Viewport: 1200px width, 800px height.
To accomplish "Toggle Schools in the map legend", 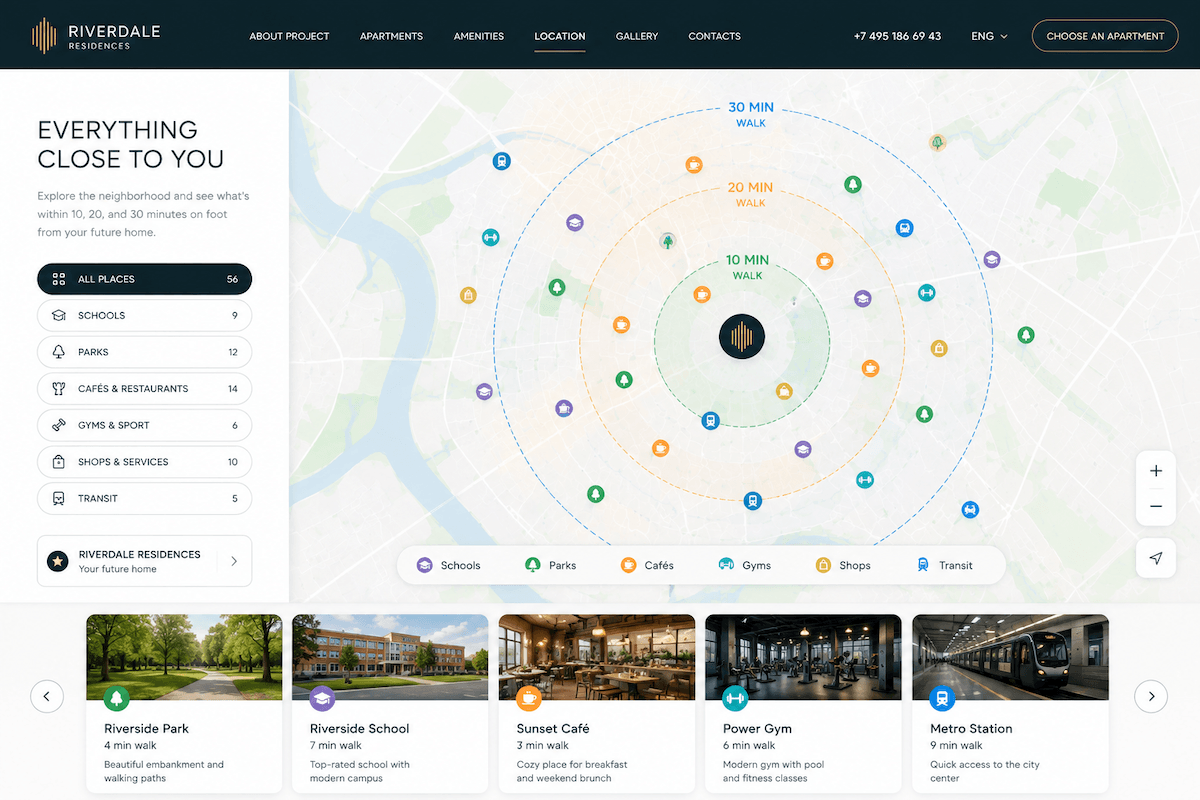I will [x=449, y=565].
